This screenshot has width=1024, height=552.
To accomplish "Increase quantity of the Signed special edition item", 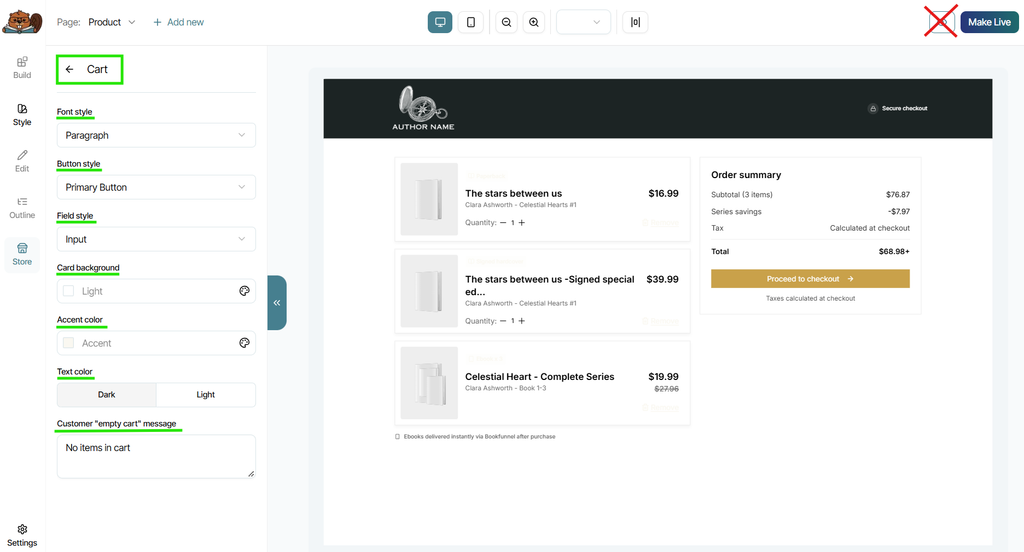I will point(522,321).
